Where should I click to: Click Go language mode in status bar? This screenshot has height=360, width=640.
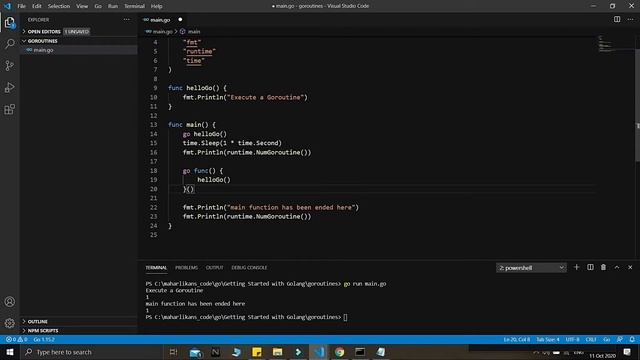[x=607, y=339]
